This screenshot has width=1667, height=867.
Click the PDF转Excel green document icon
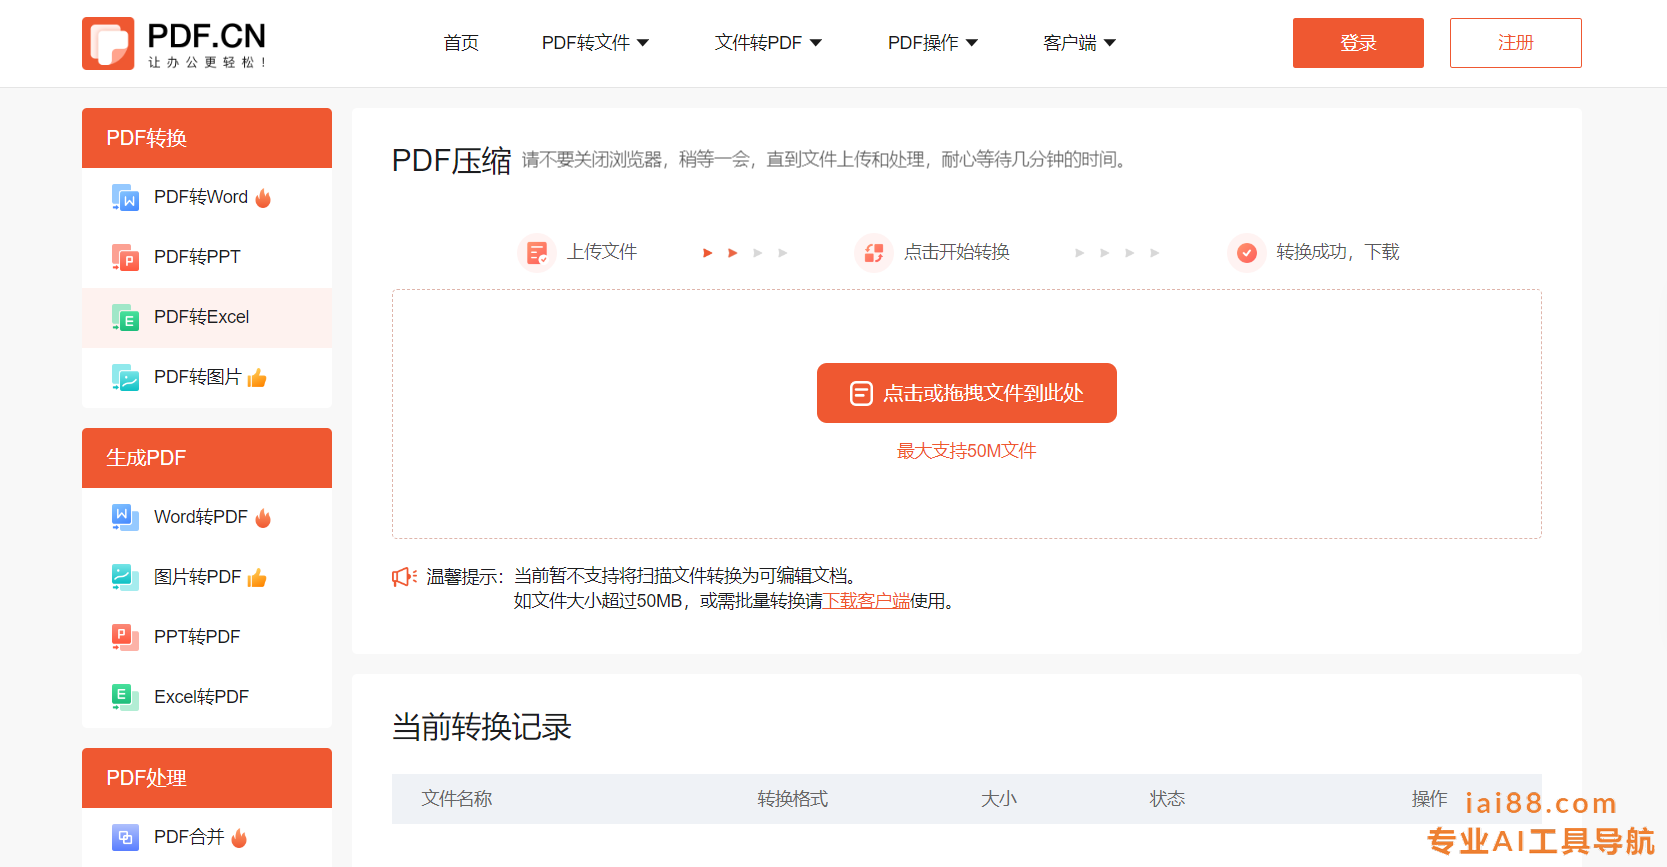pyautogui.click(x=125, y=318)
